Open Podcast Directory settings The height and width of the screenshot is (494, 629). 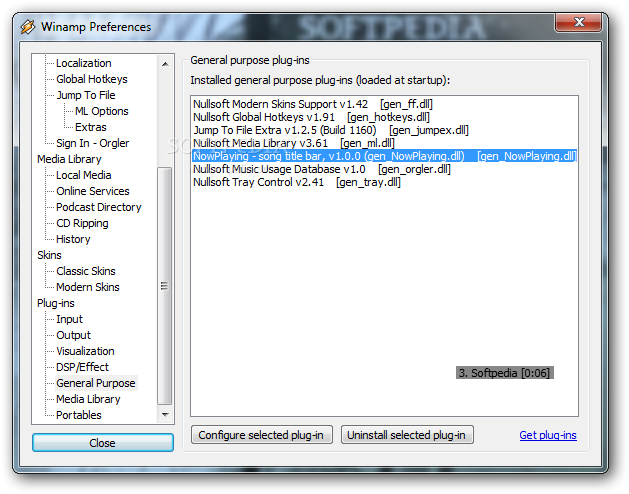(99, 207)
